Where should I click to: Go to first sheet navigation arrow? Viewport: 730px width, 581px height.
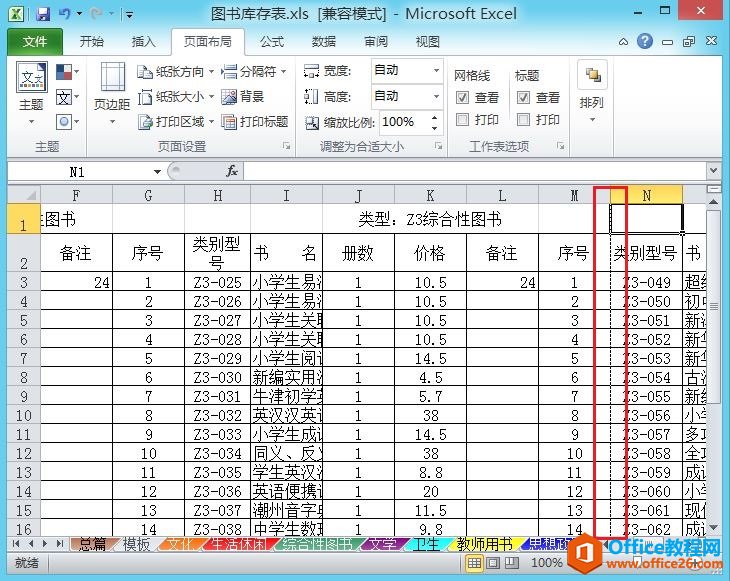pyautogui.click(x=17, y=543)
